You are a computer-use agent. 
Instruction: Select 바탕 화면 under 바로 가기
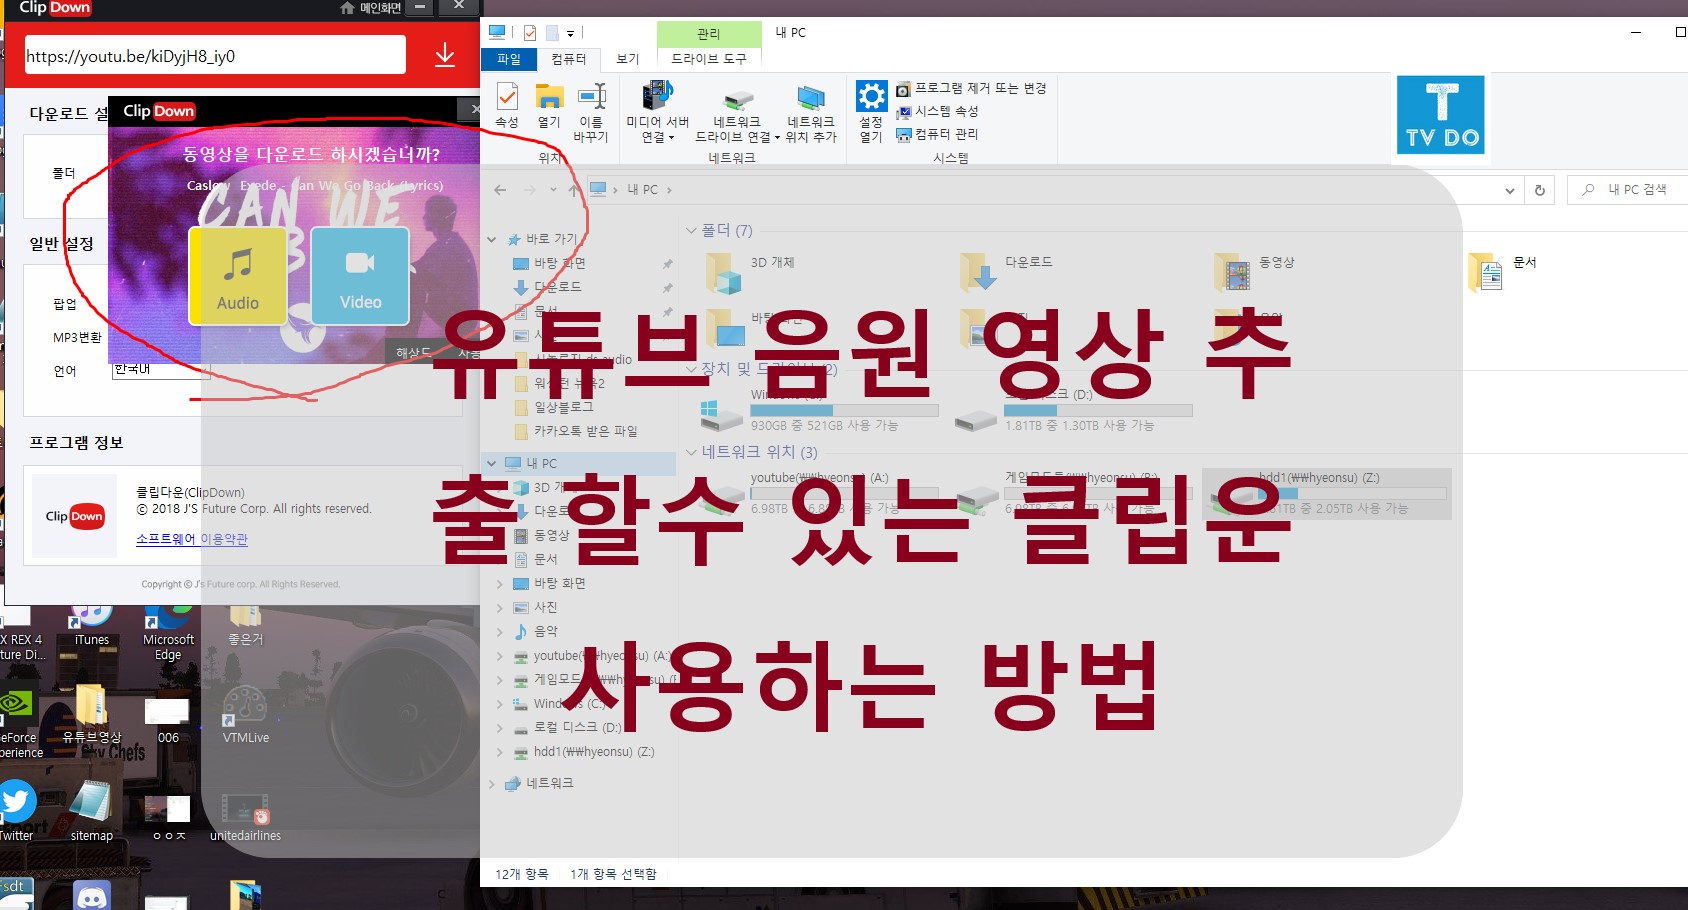[x=559, y=264]
